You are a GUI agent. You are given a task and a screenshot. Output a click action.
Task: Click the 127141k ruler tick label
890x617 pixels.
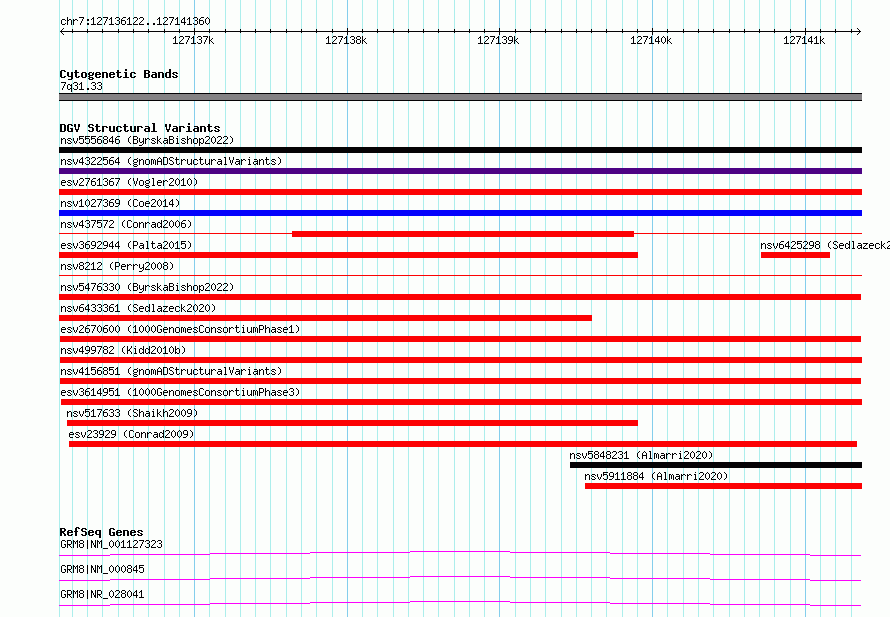(804, 40)
